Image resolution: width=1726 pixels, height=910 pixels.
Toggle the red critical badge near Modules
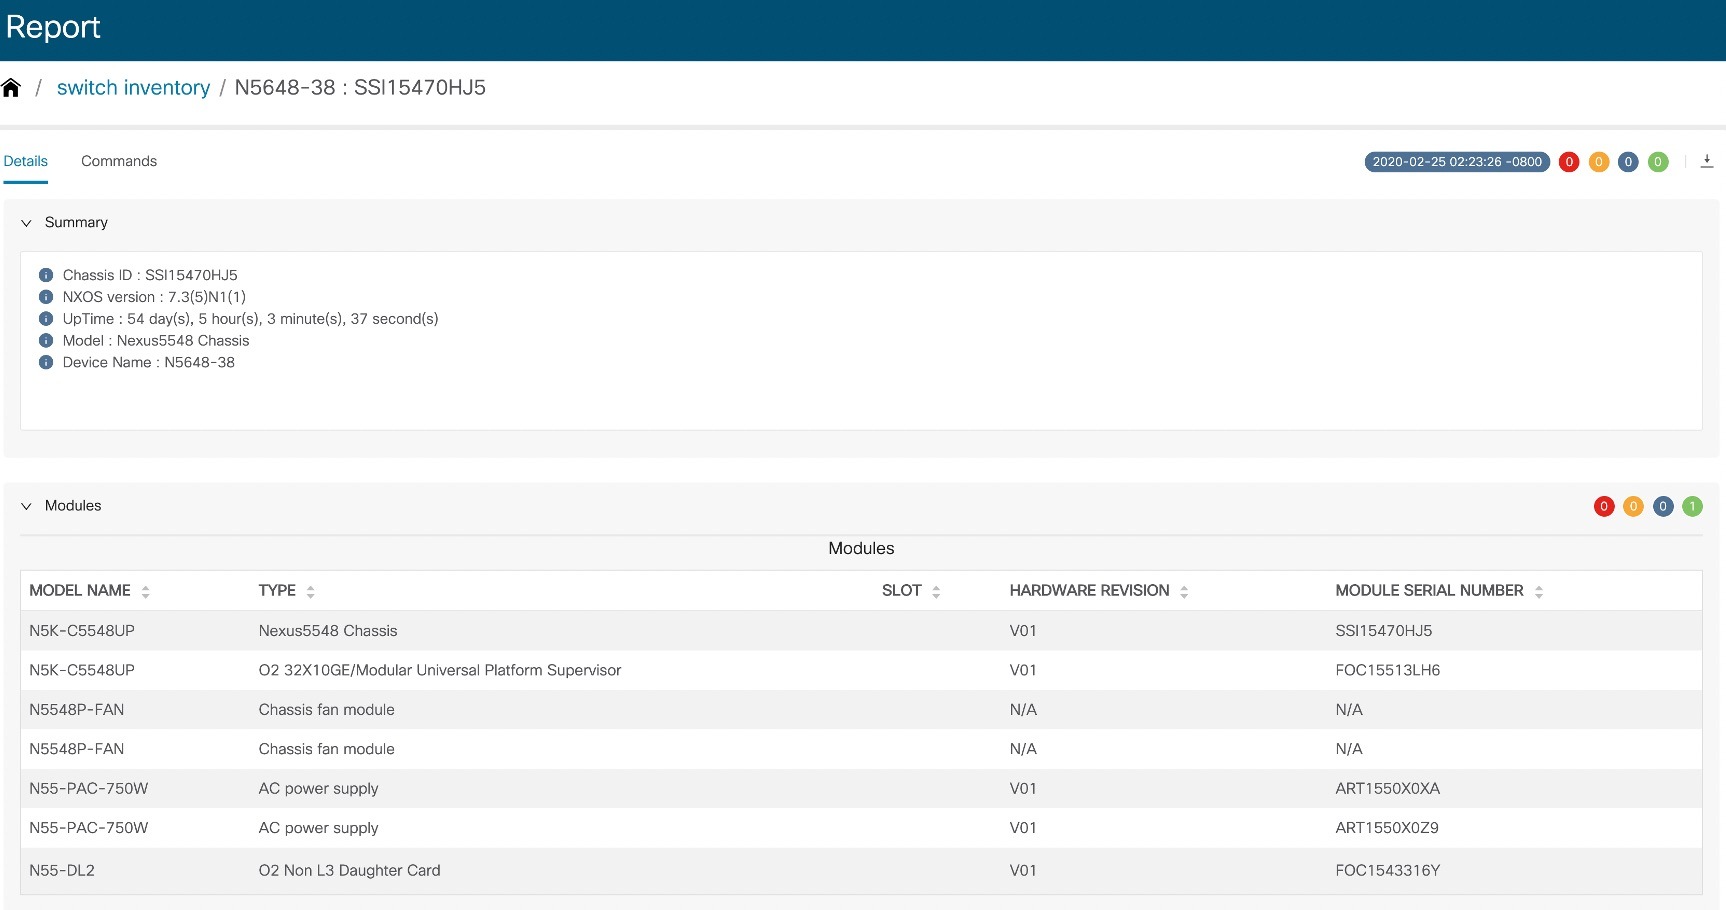point(1604,506)
